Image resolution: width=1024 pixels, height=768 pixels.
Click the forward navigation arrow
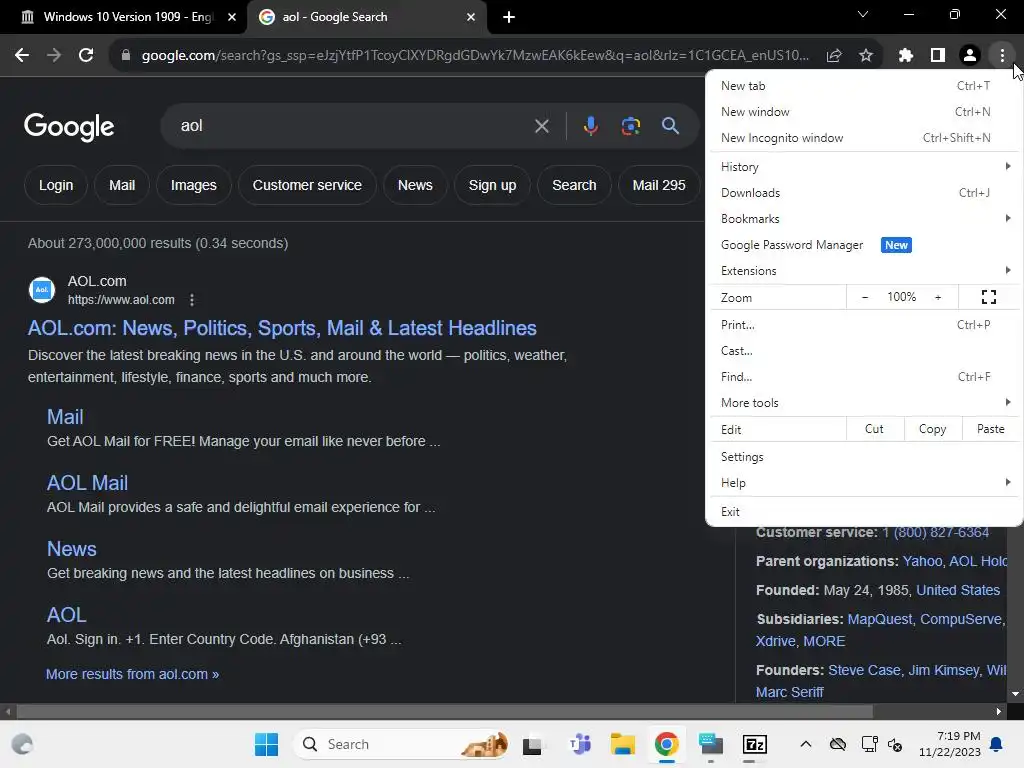pyautogui.click(x=54, y=56)
